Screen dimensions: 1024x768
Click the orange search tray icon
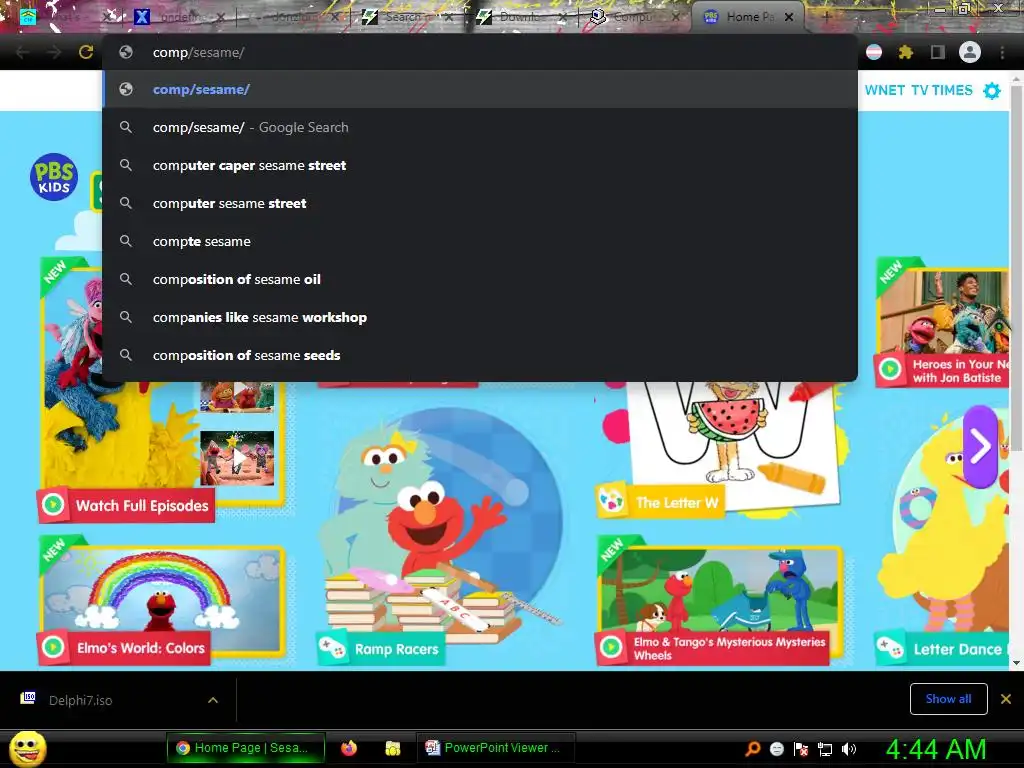coord(753,749)
